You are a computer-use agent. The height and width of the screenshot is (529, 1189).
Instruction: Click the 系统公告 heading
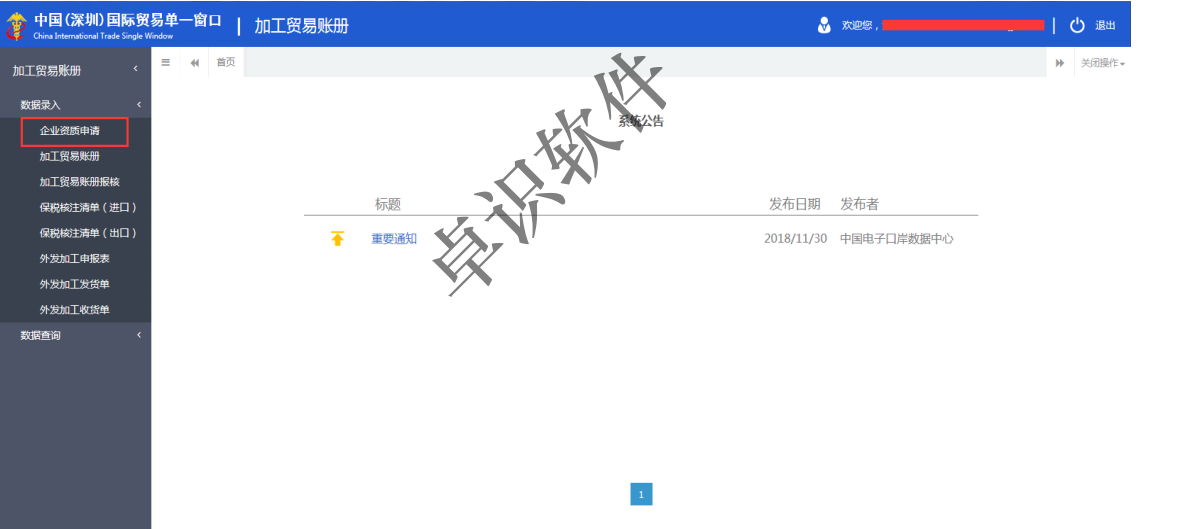pos(641,121)
